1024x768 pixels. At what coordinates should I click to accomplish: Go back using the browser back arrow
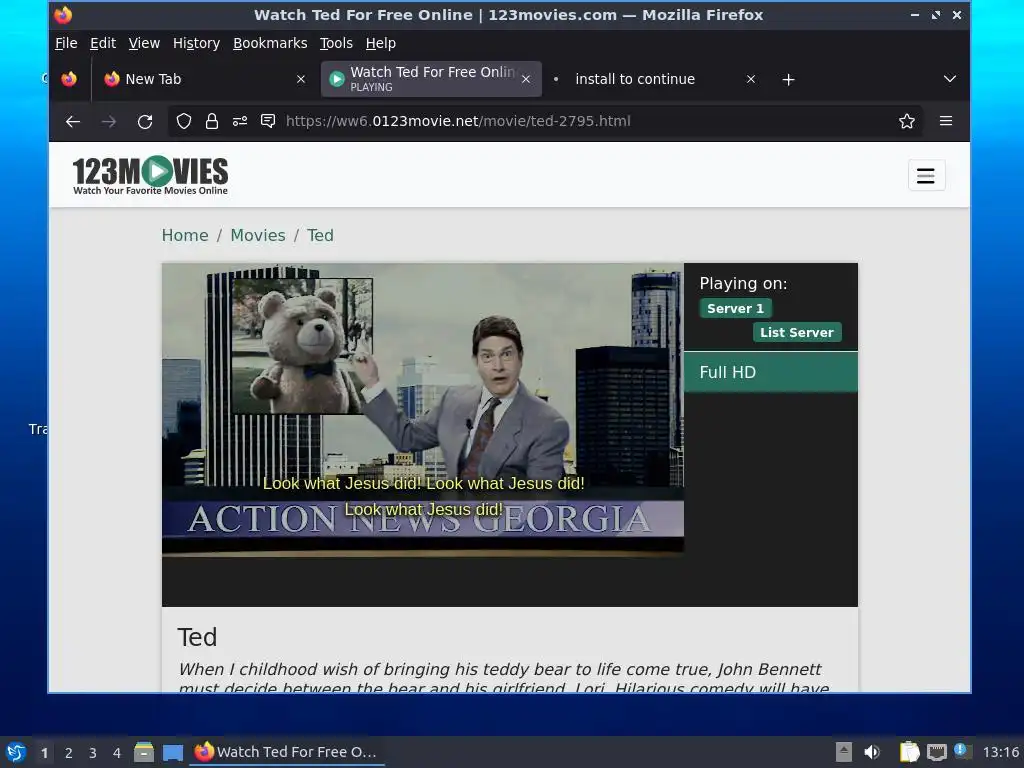coord(73,121)
